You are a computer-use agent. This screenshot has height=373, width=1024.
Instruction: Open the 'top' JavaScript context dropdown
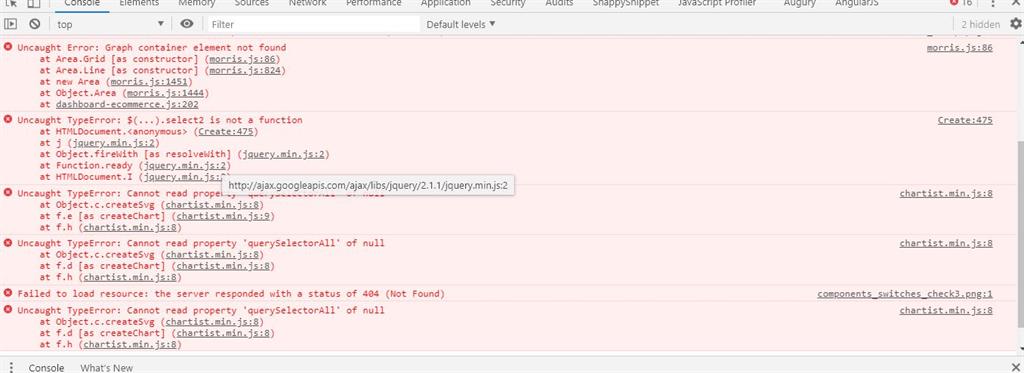[110, 24]
